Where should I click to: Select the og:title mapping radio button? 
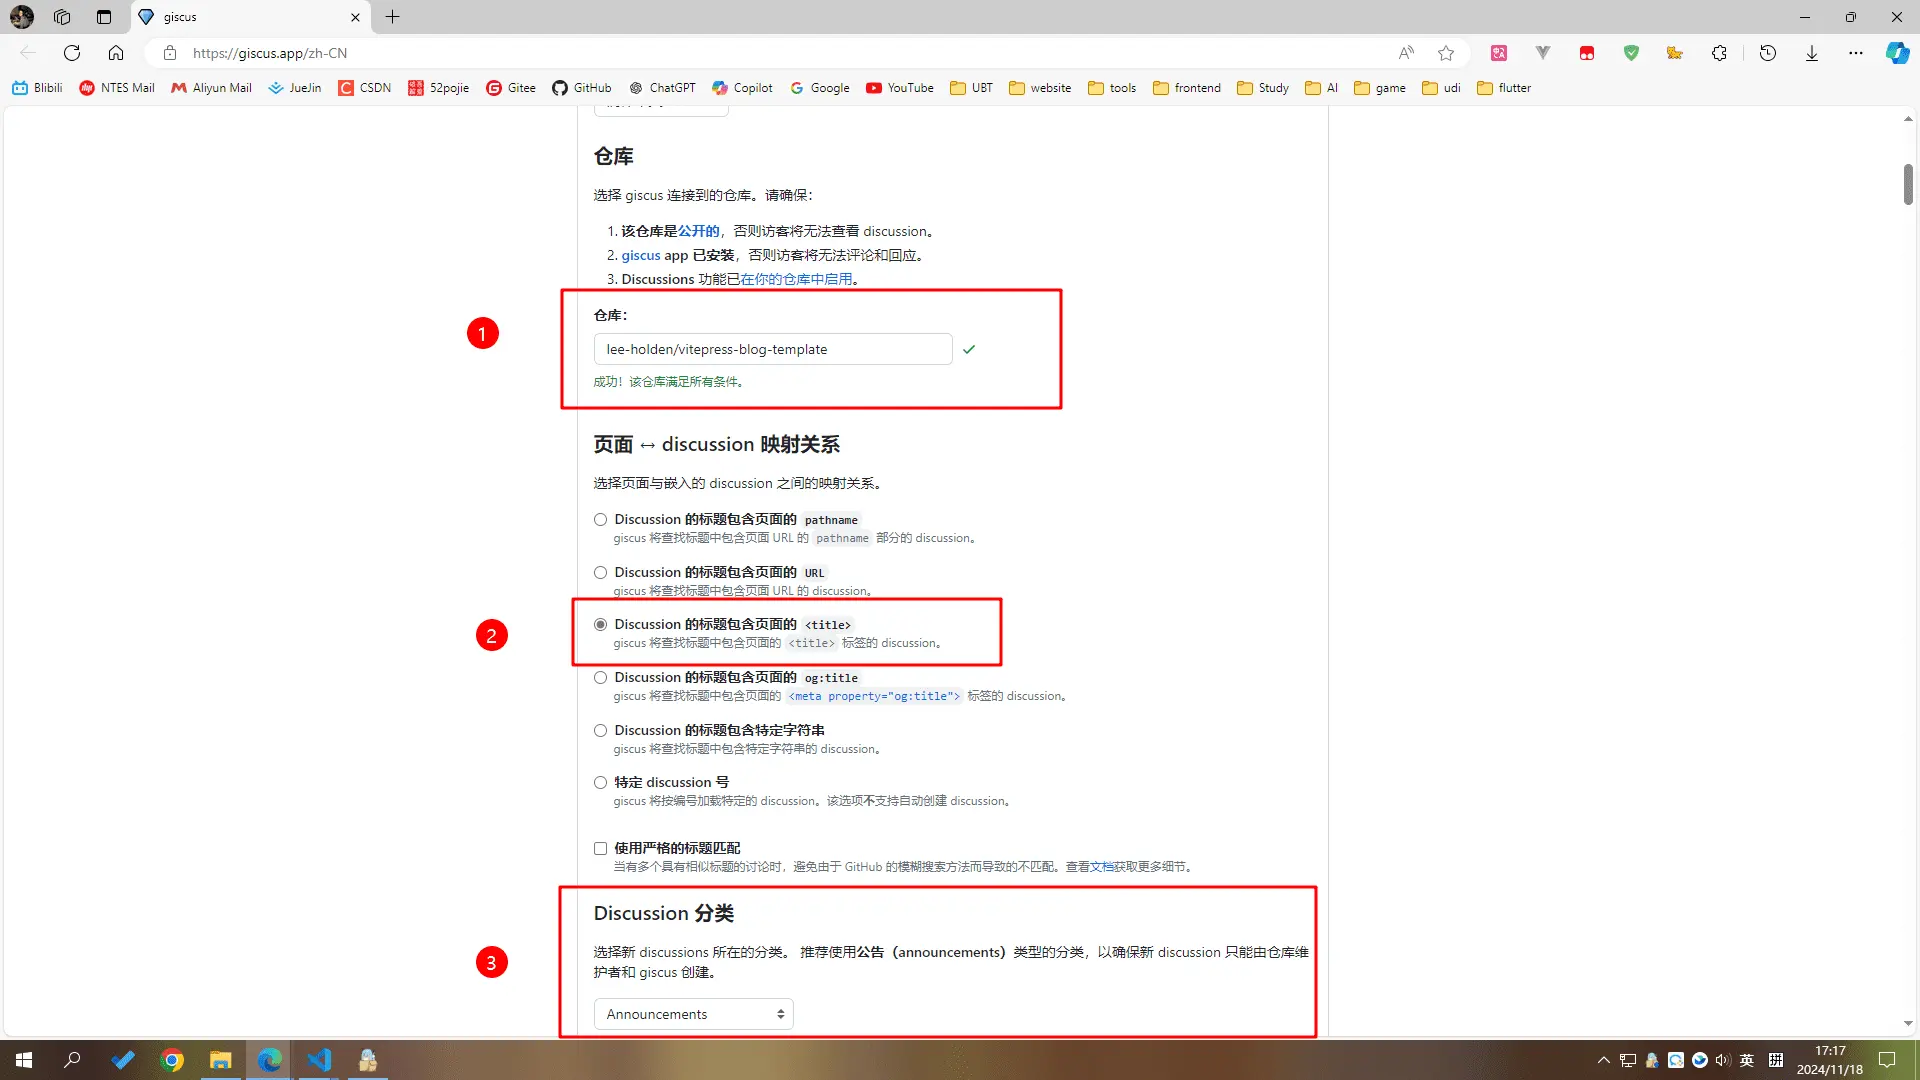coord(600,678)
